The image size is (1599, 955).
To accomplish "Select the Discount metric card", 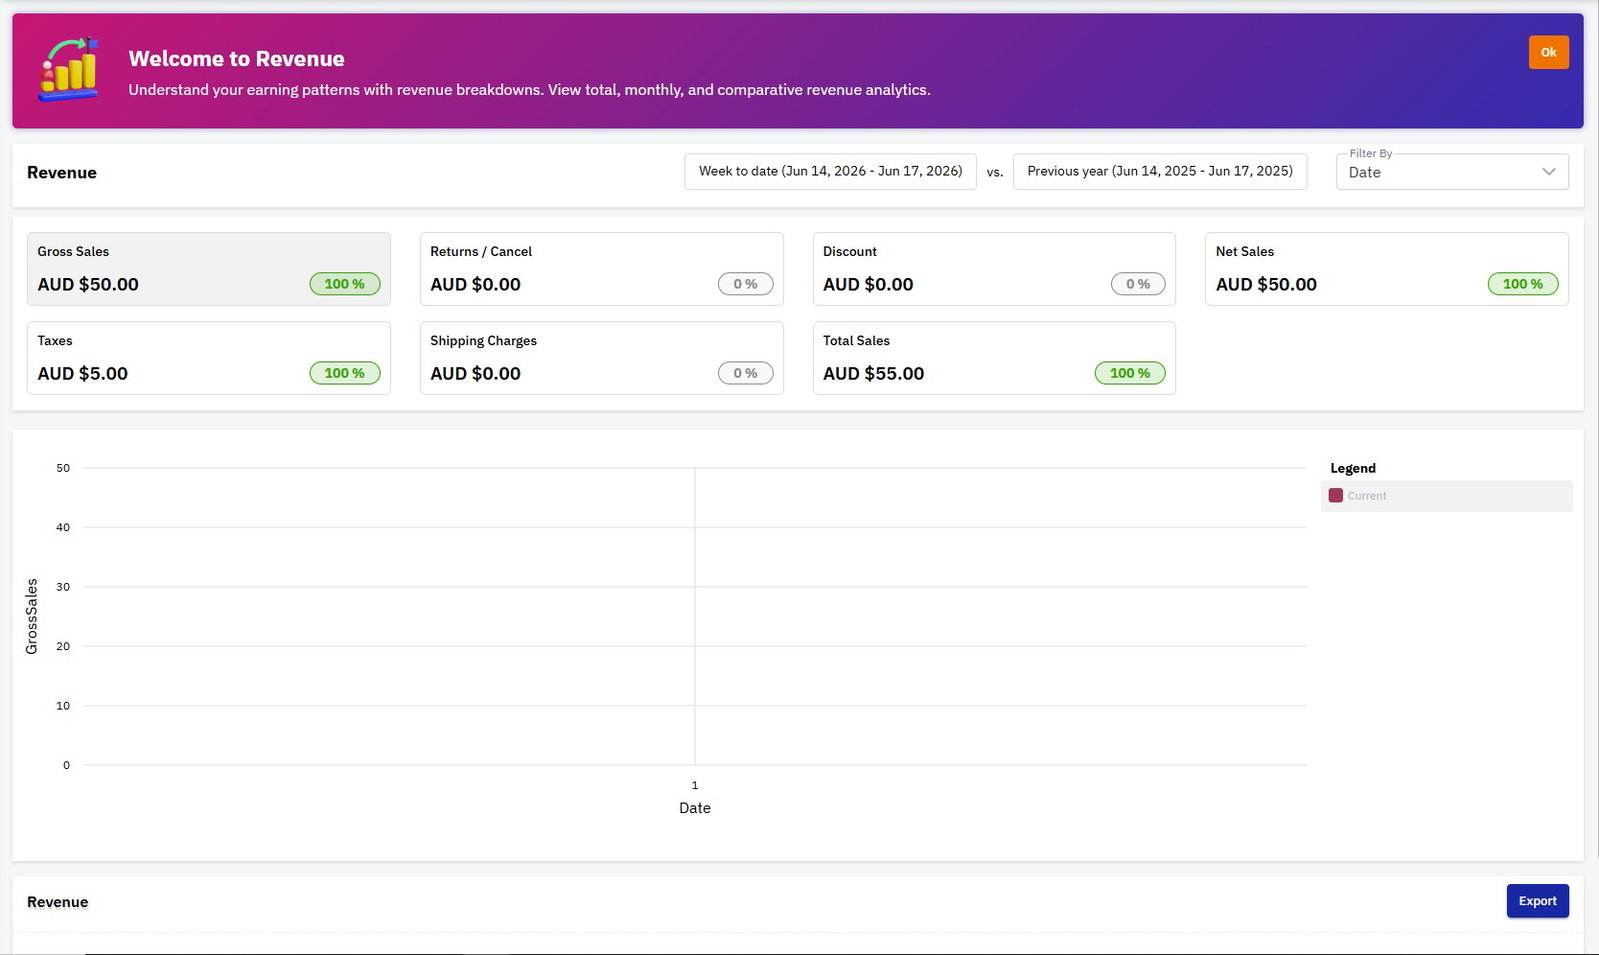I will (994, 269).
